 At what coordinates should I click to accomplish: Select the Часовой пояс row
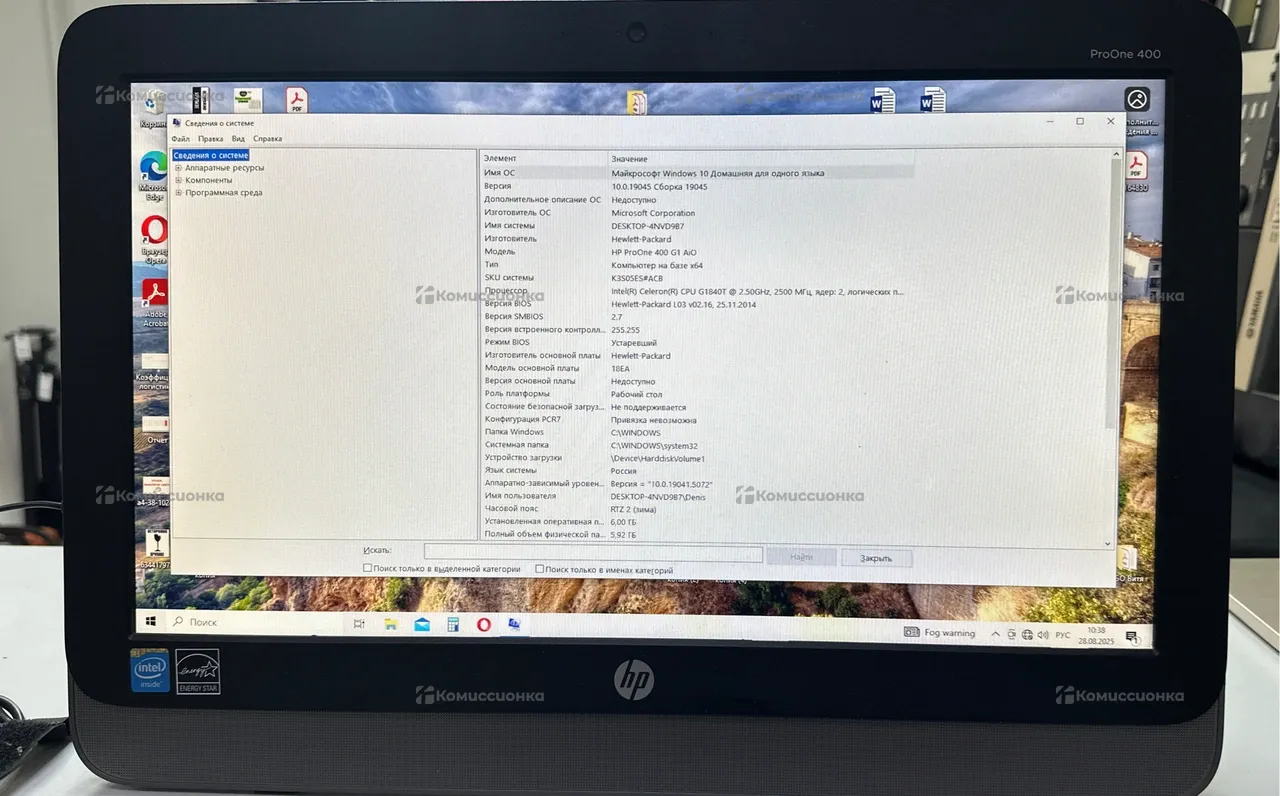(697, 509)
